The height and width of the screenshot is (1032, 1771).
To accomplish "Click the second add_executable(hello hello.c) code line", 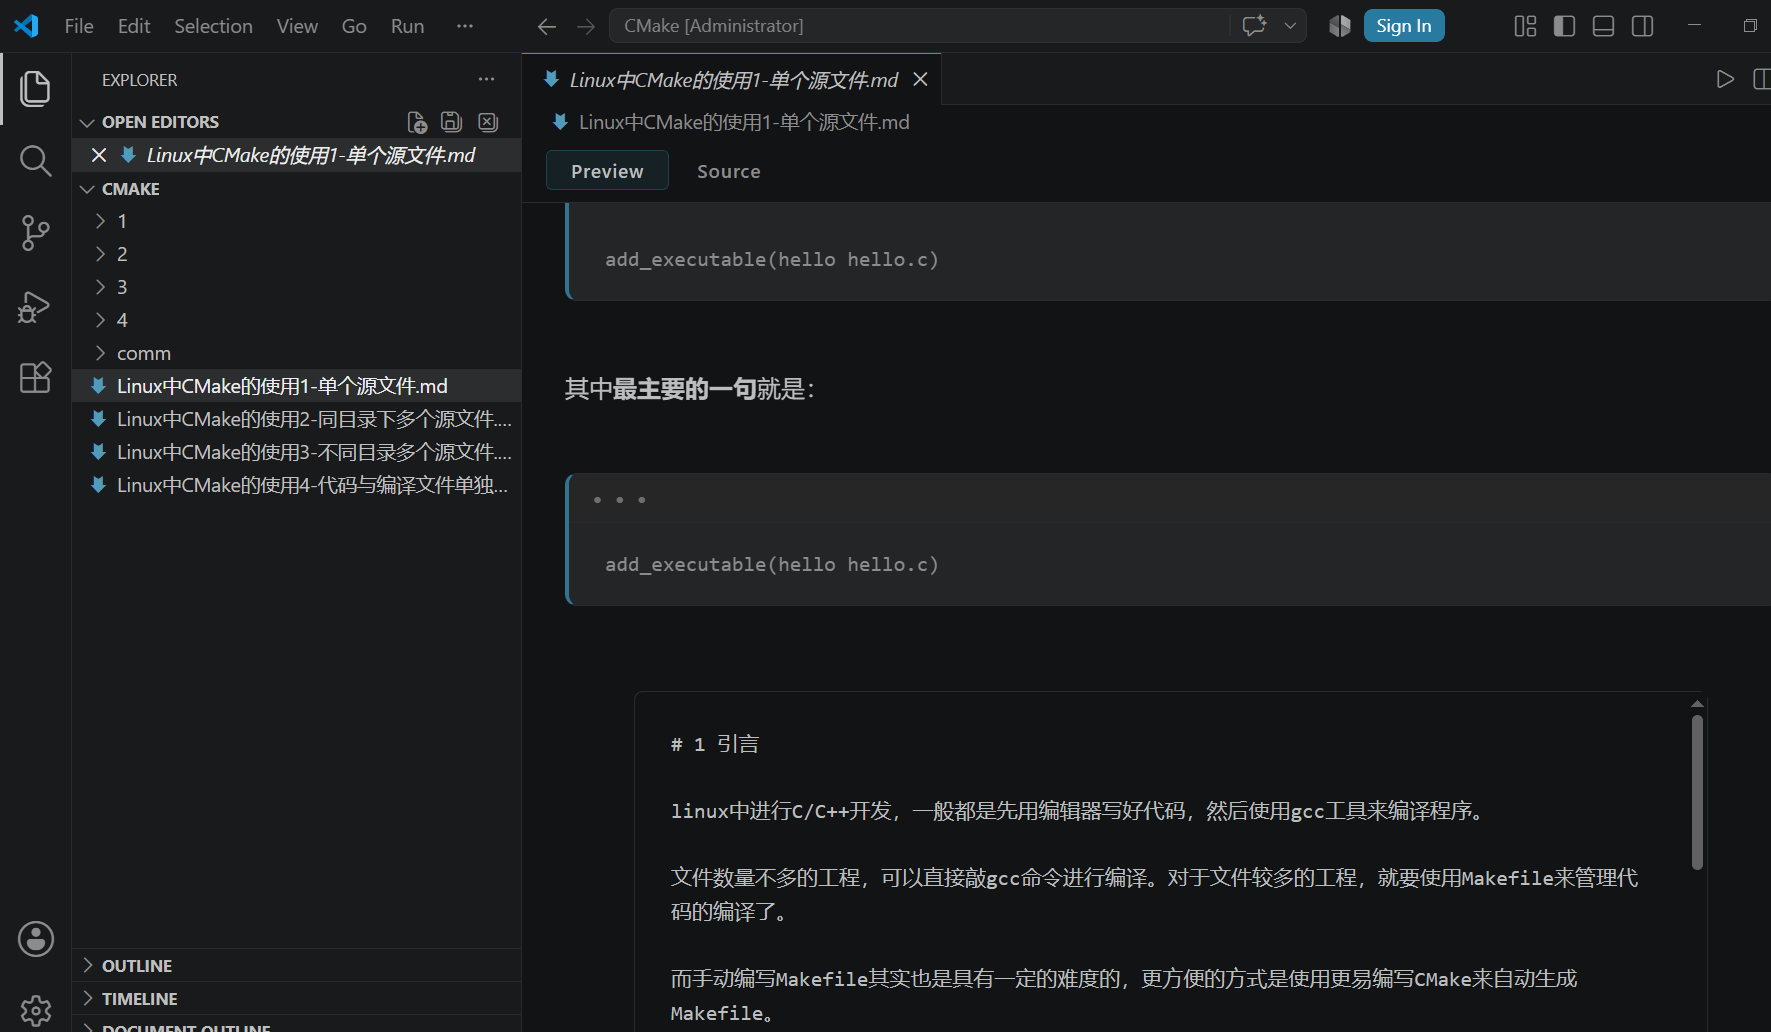I will pos(771,565).
